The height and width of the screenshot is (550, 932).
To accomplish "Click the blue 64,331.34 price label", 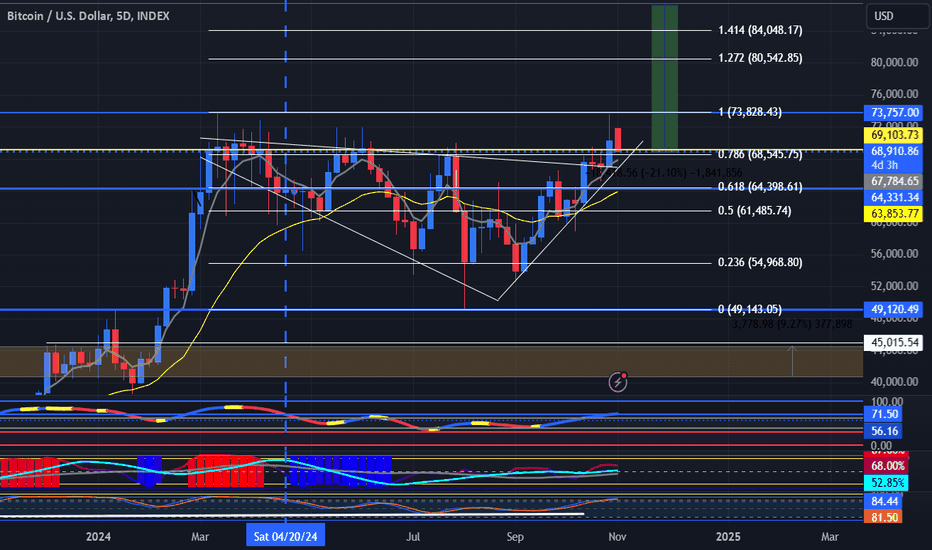I will (894, 197).
